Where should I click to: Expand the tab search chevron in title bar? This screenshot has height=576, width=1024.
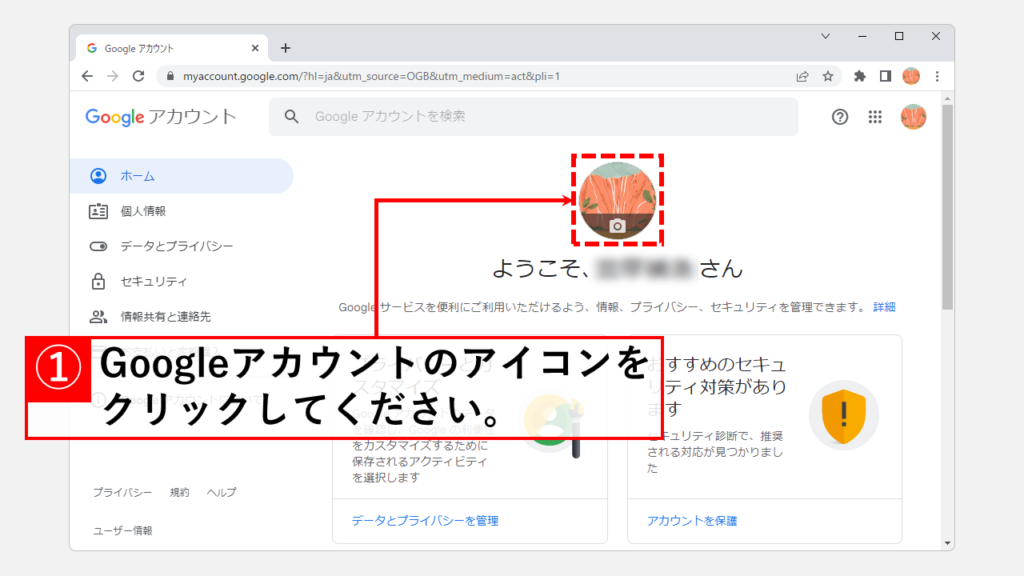coord(826,36)
